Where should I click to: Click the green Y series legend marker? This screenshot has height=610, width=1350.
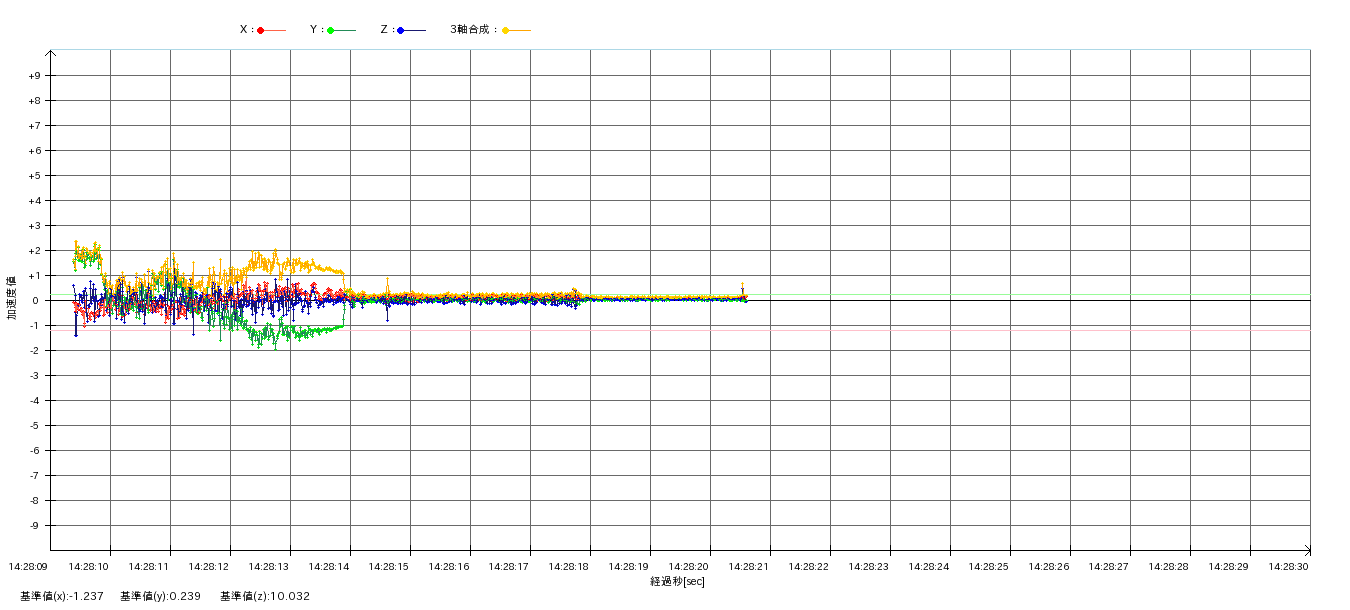pos(331,30)
